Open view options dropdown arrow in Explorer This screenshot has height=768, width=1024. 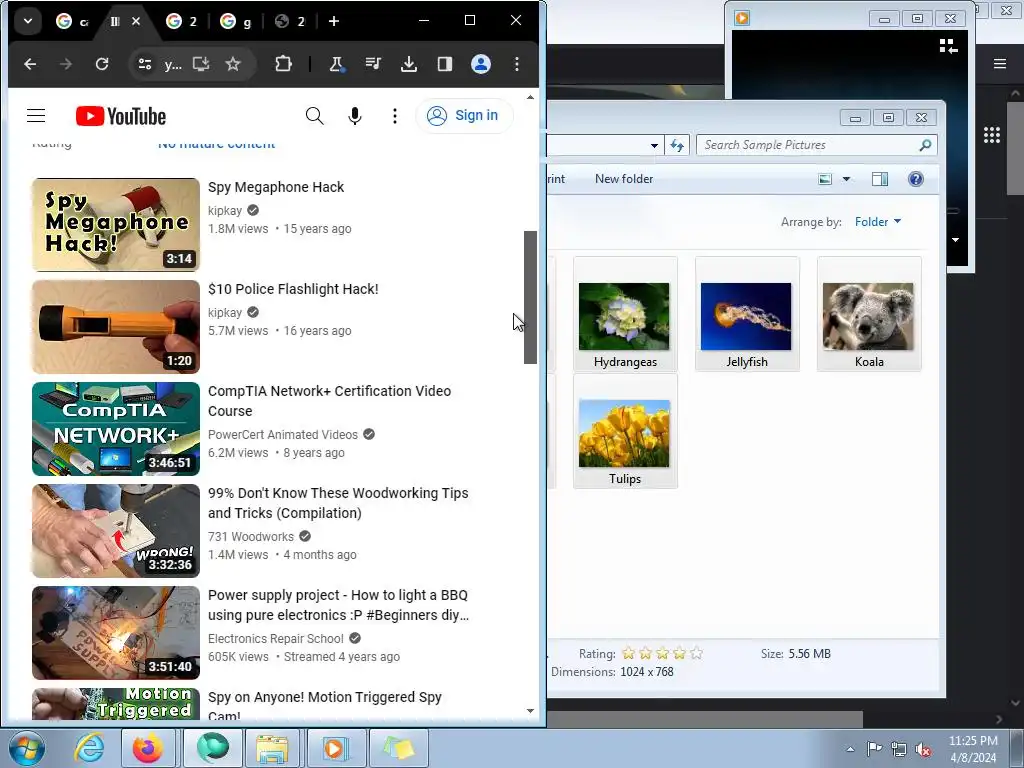(846, 179)
